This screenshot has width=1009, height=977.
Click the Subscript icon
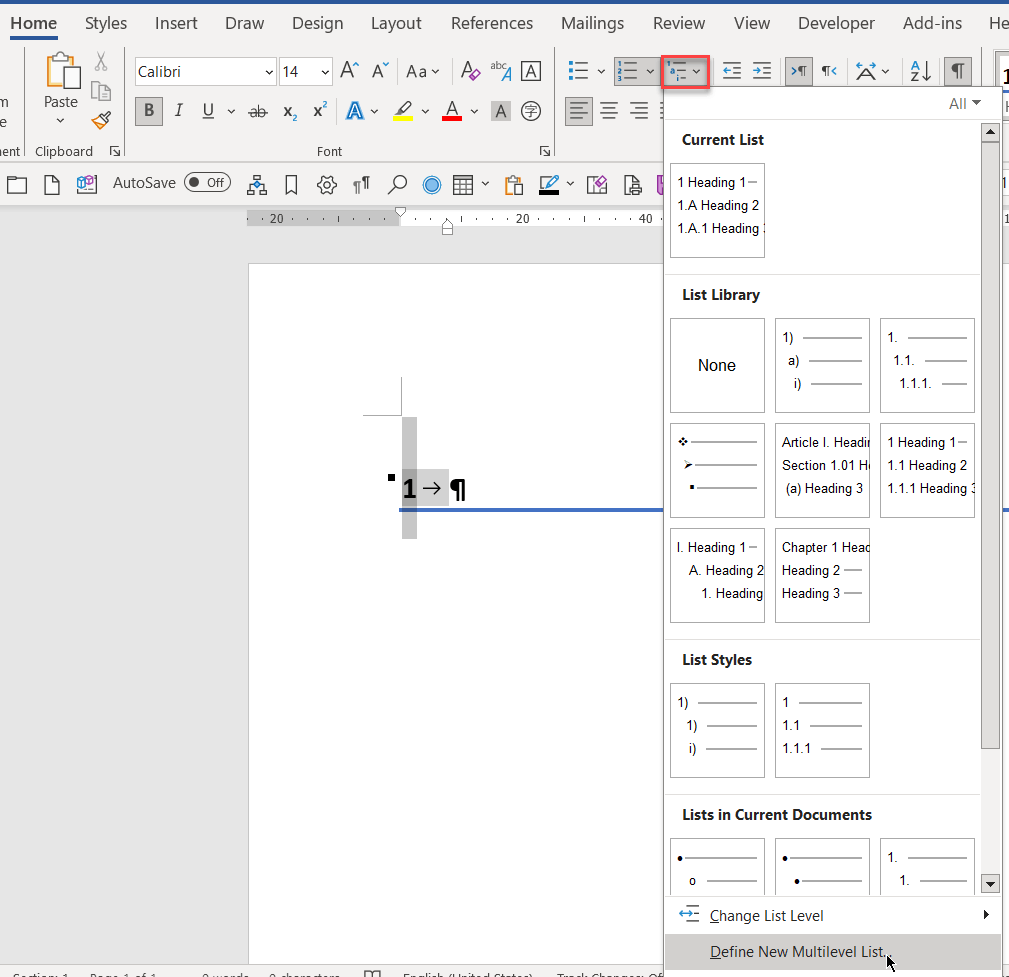click(x=290, y=111)
